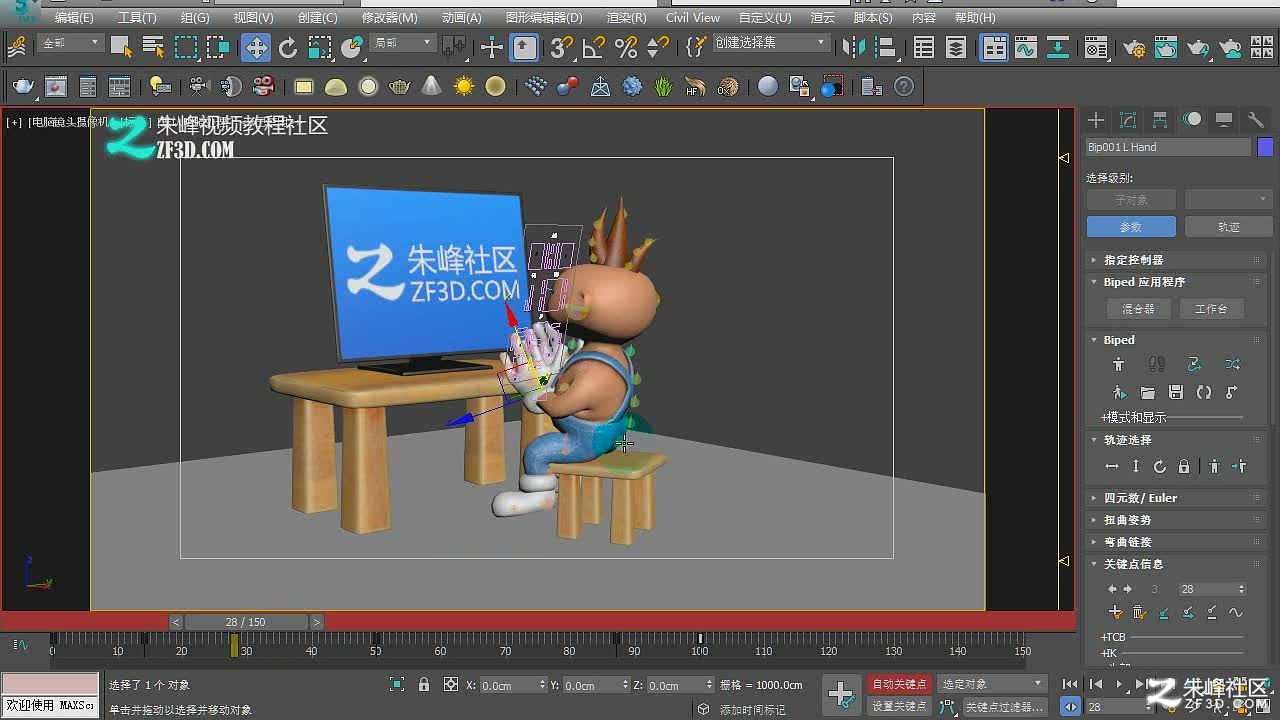Click the 轨迹 button
The image size is (1280, 720).
(x=1228, y=227)
